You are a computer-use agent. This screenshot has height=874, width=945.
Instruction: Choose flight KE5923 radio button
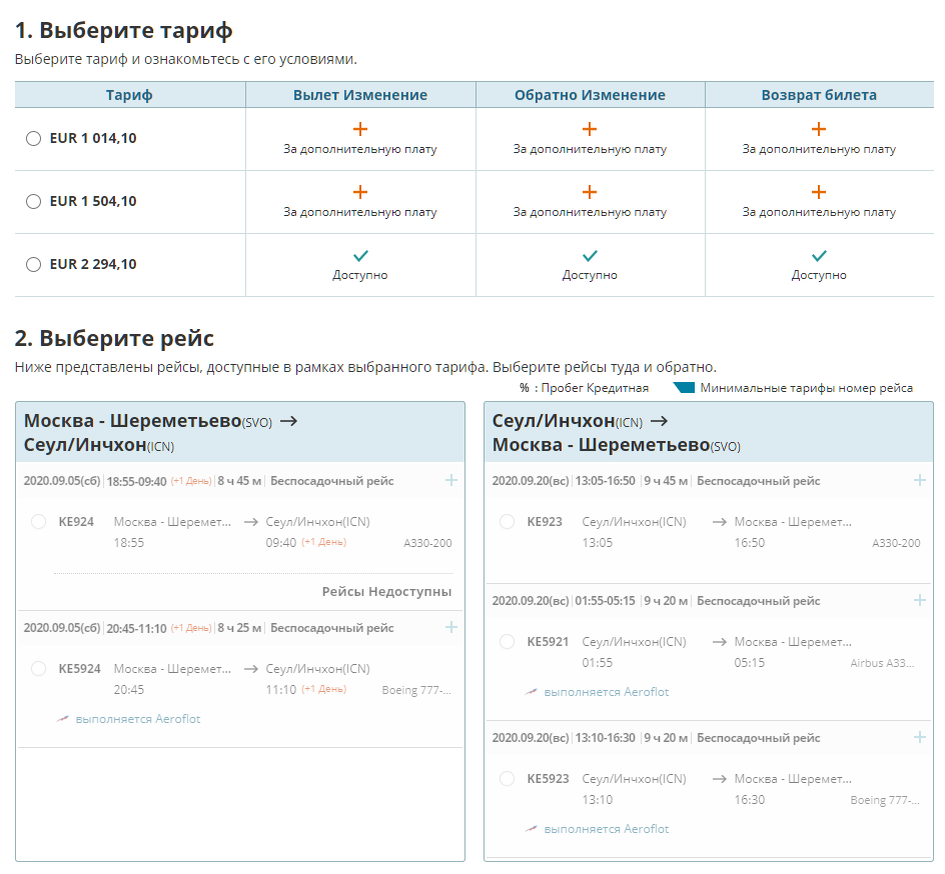pos(507,779)
